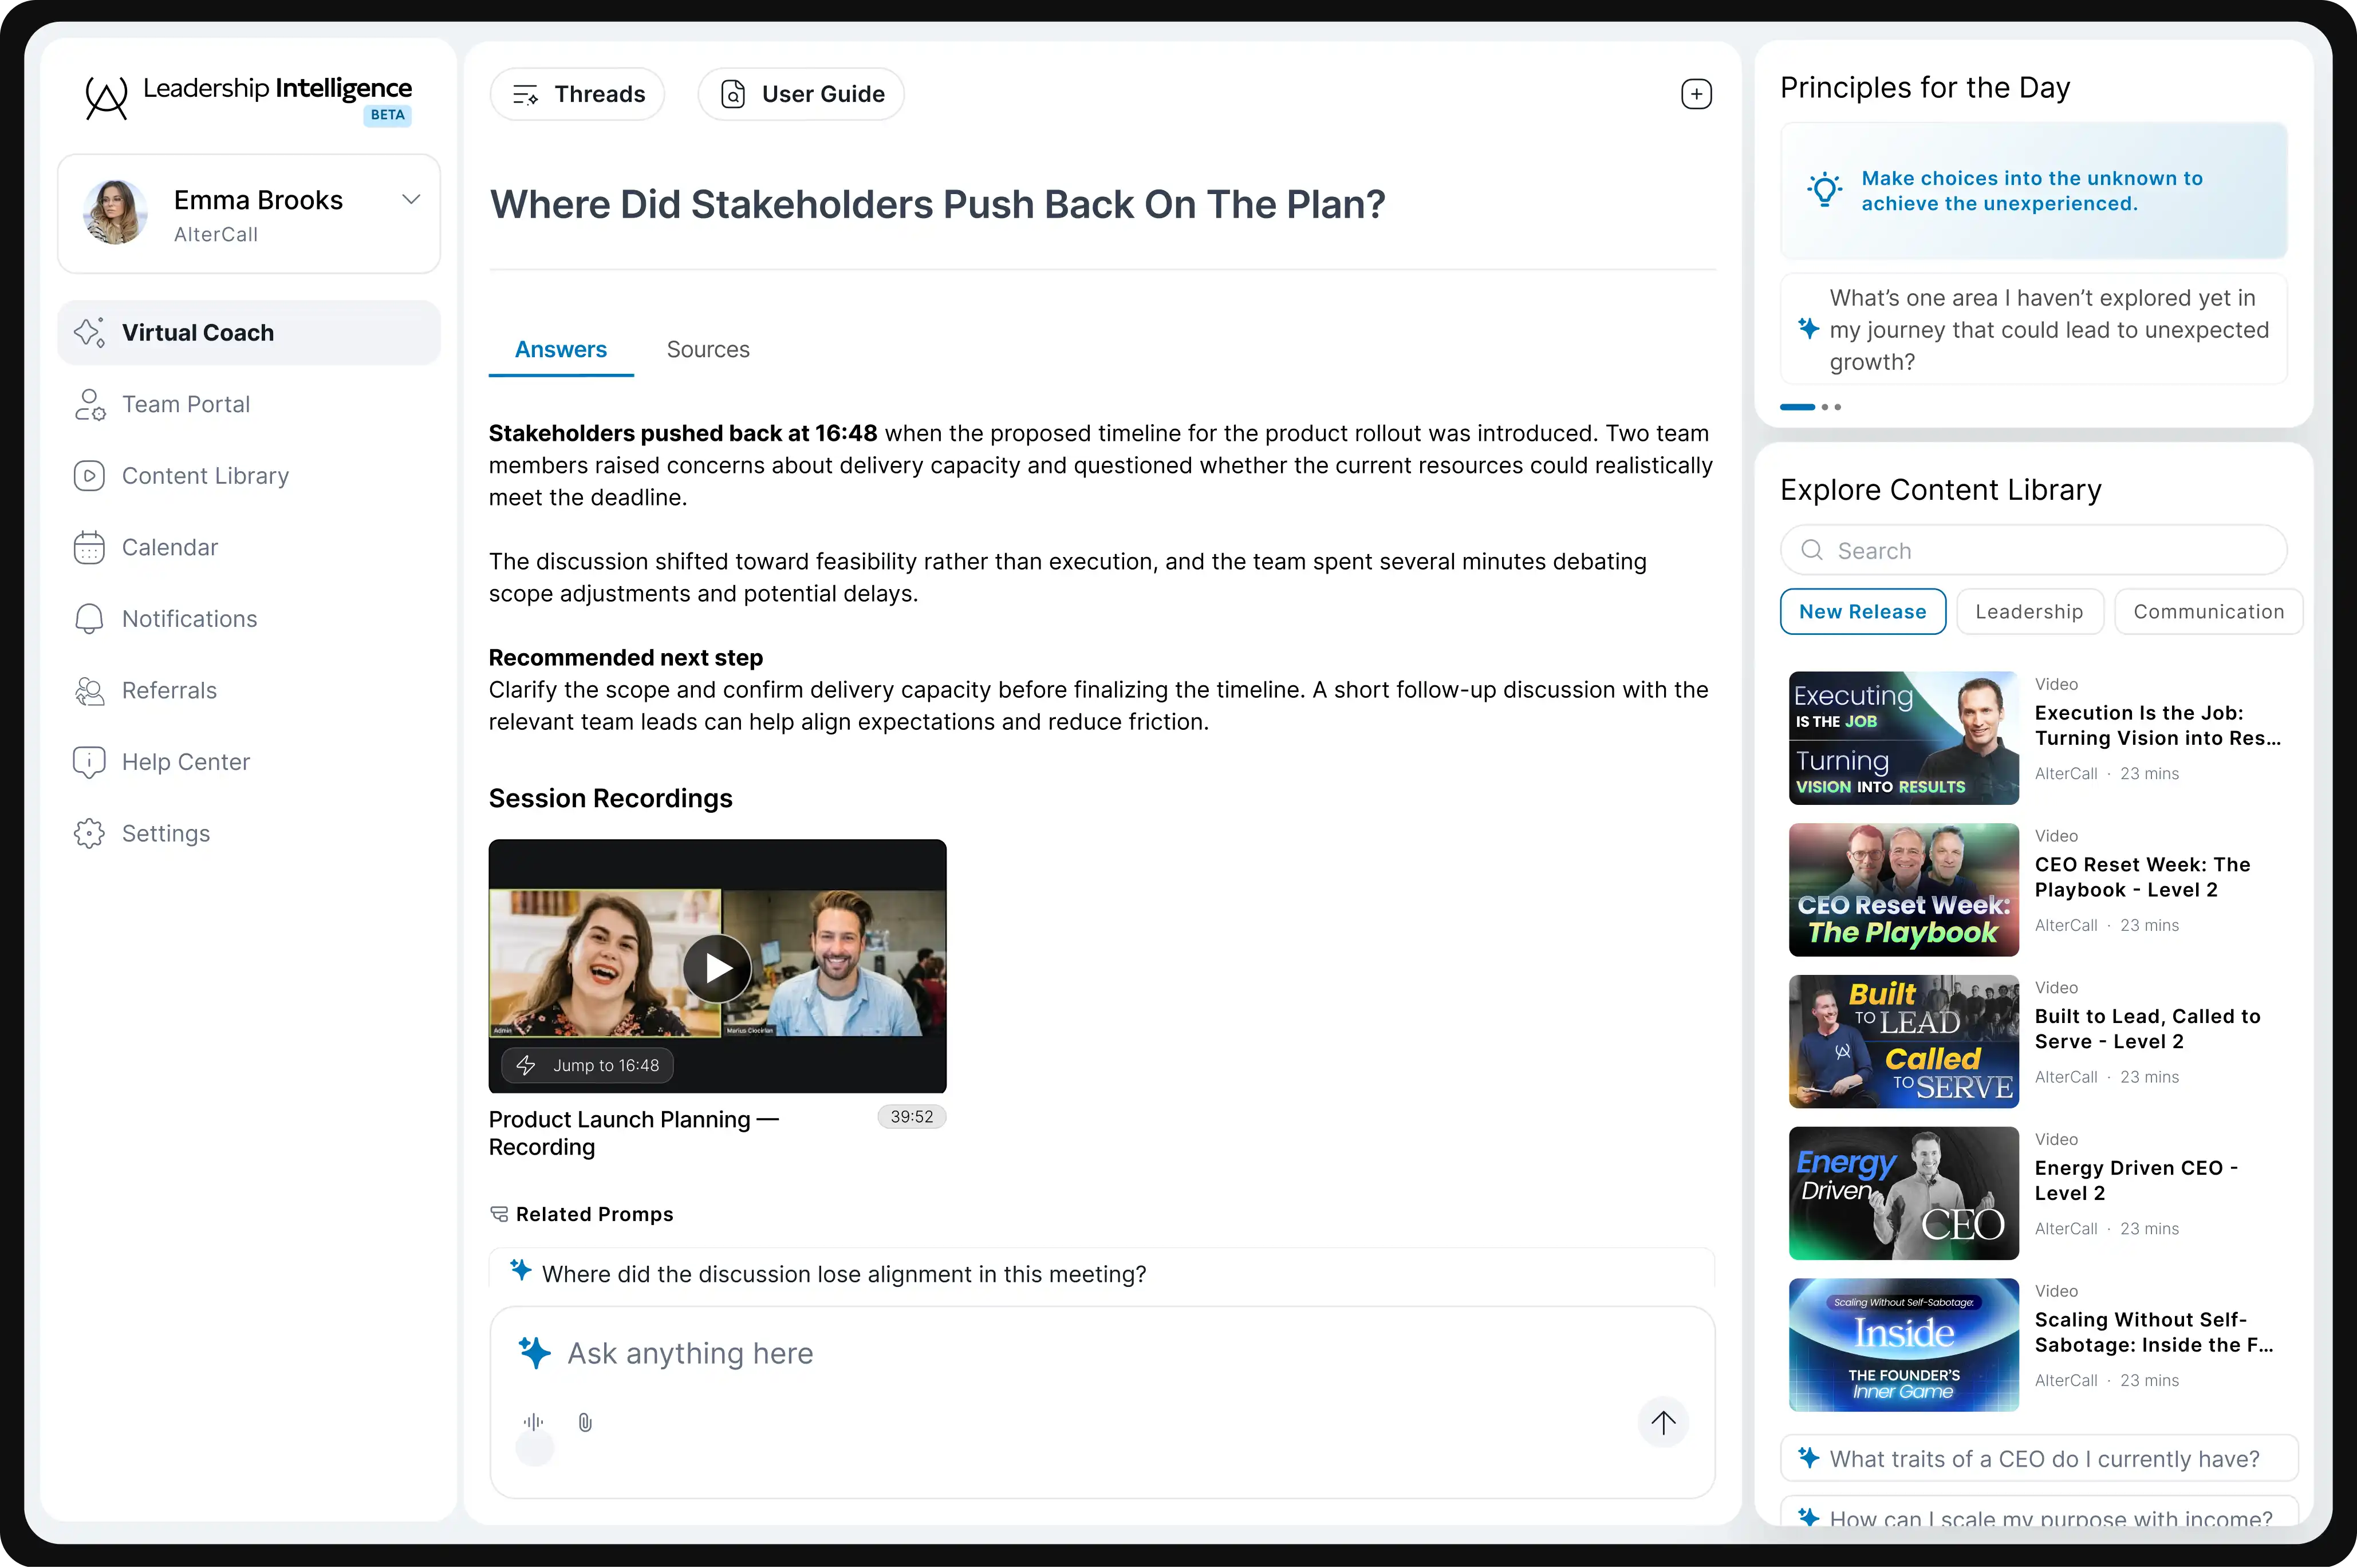The height and width of the screenshot is (1568, 2357).
Task: Click the voice input waveform icon
Action: point(534,1422)
